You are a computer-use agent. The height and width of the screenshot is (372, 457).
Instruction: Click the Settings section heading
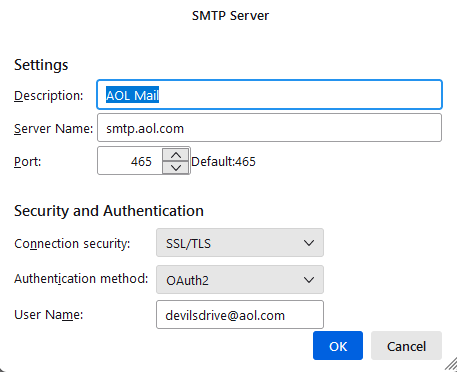[x=41, y=65]
